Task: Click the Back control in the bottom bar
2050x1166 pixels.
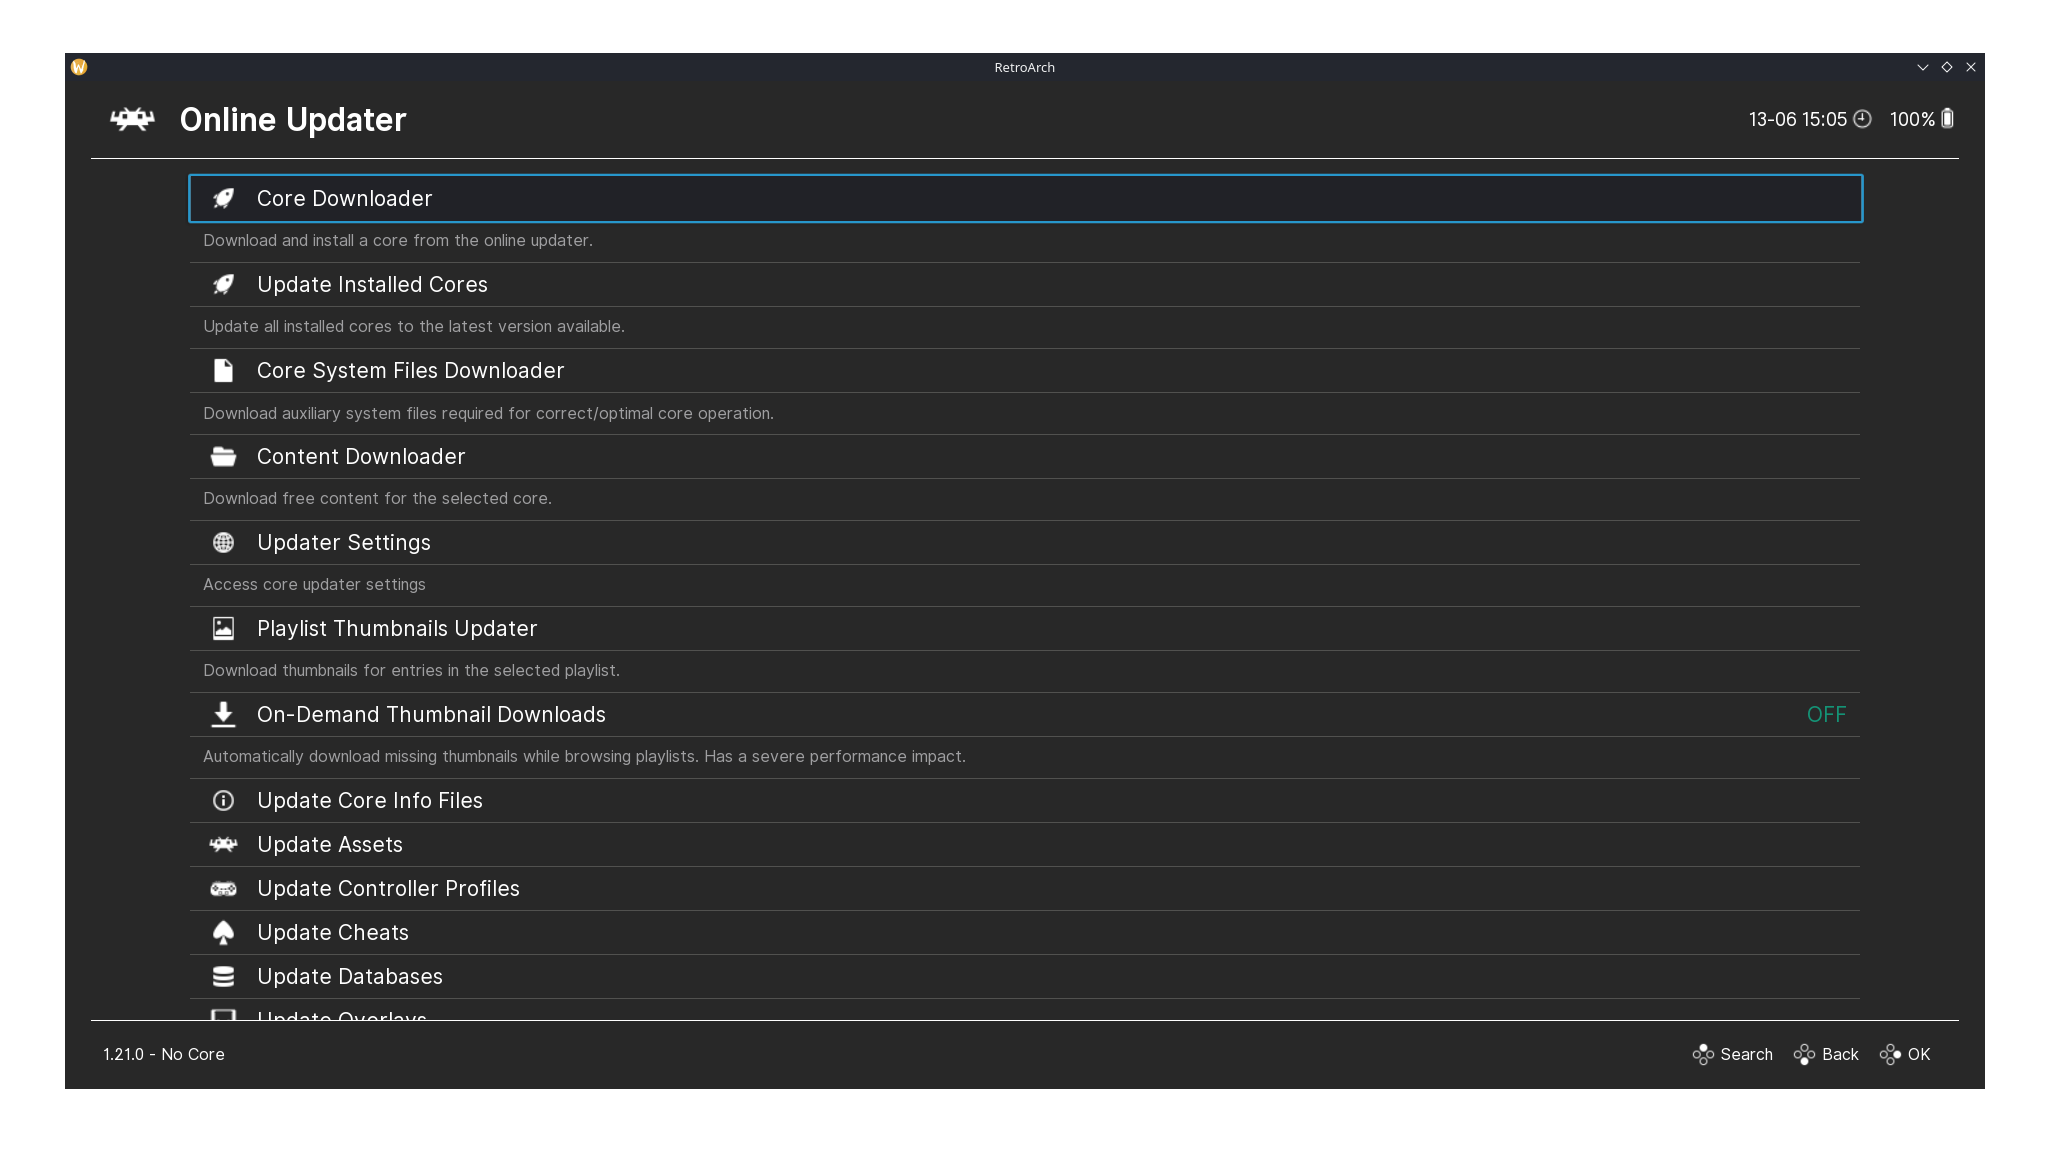Action: [x=1826, y=1054]
